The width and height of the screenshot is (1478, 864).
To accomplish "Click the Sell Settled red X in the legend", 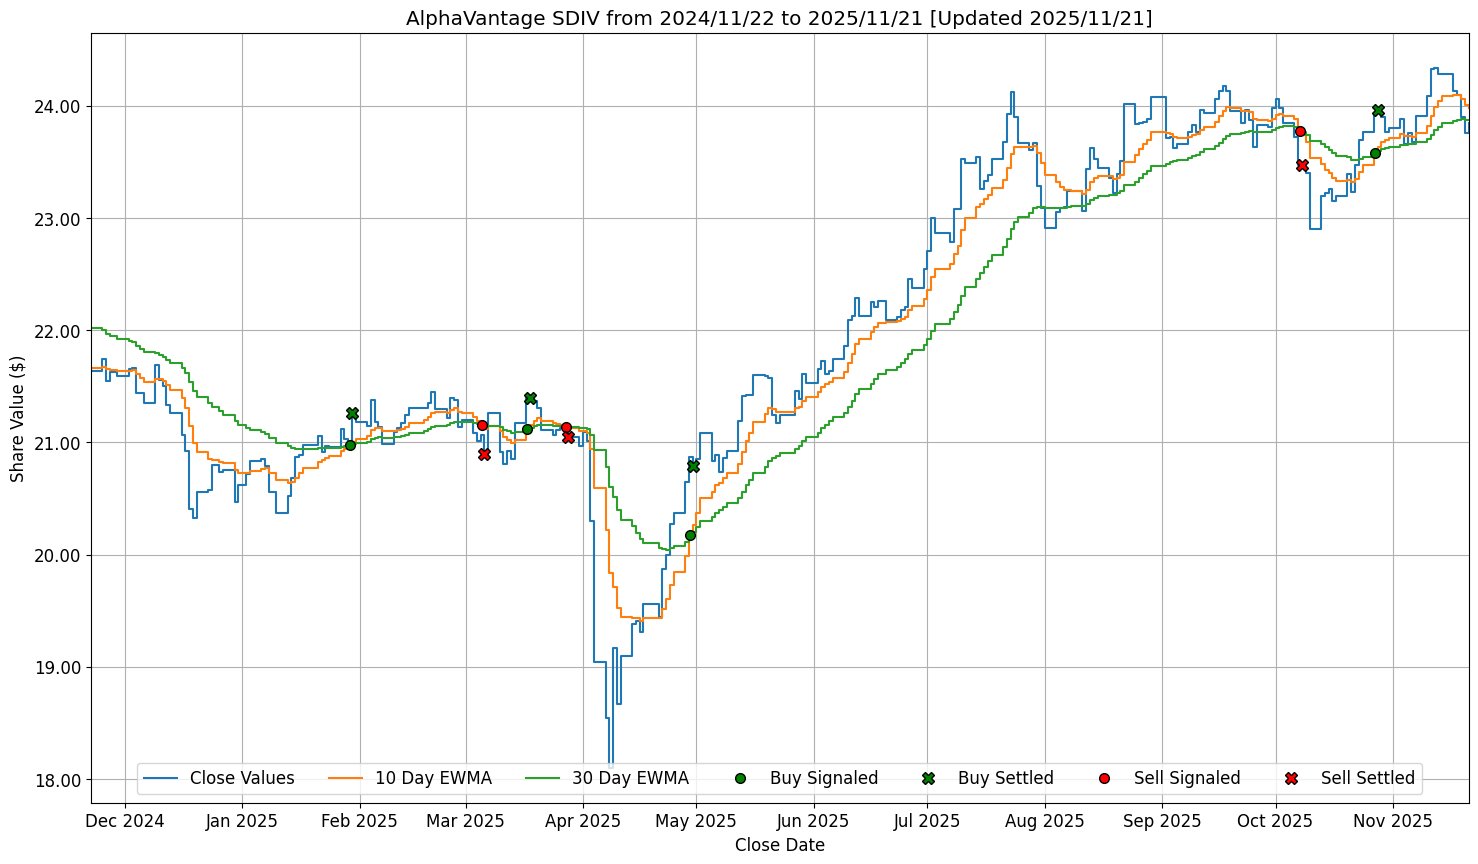I will coord(1291,778).
